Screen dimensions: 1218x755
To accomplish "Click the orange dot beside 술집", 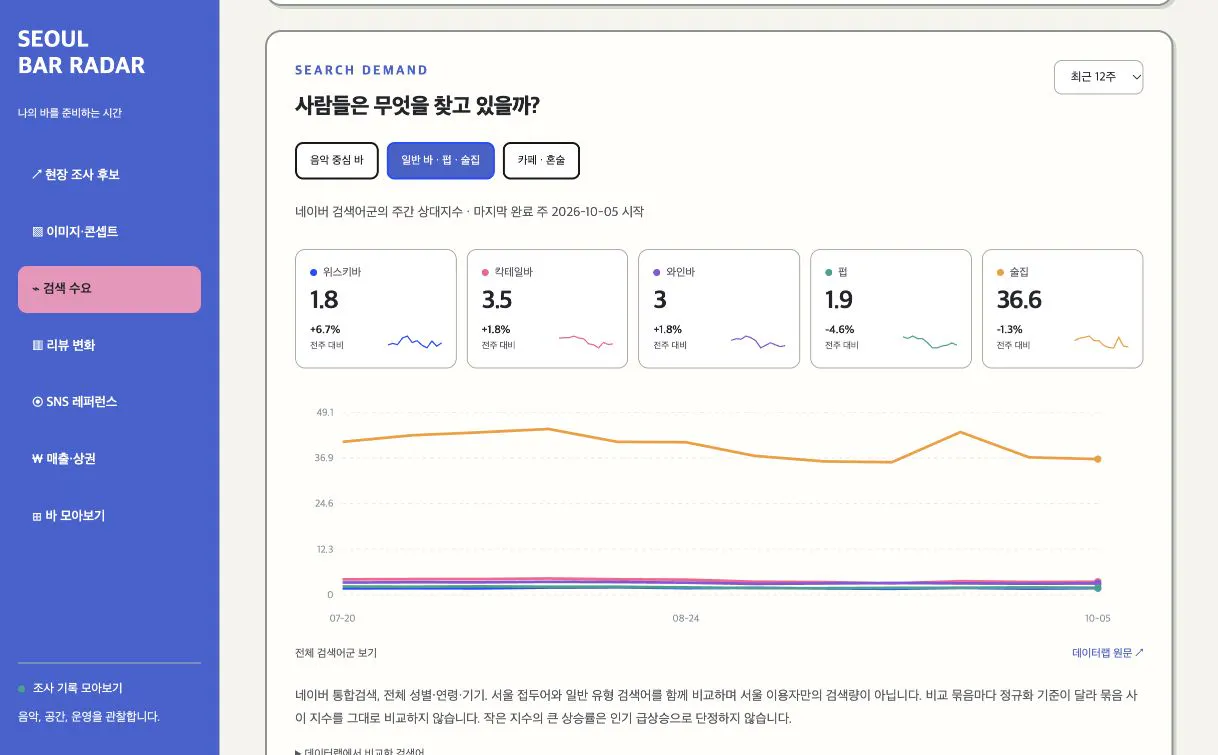I will 1001,272.
